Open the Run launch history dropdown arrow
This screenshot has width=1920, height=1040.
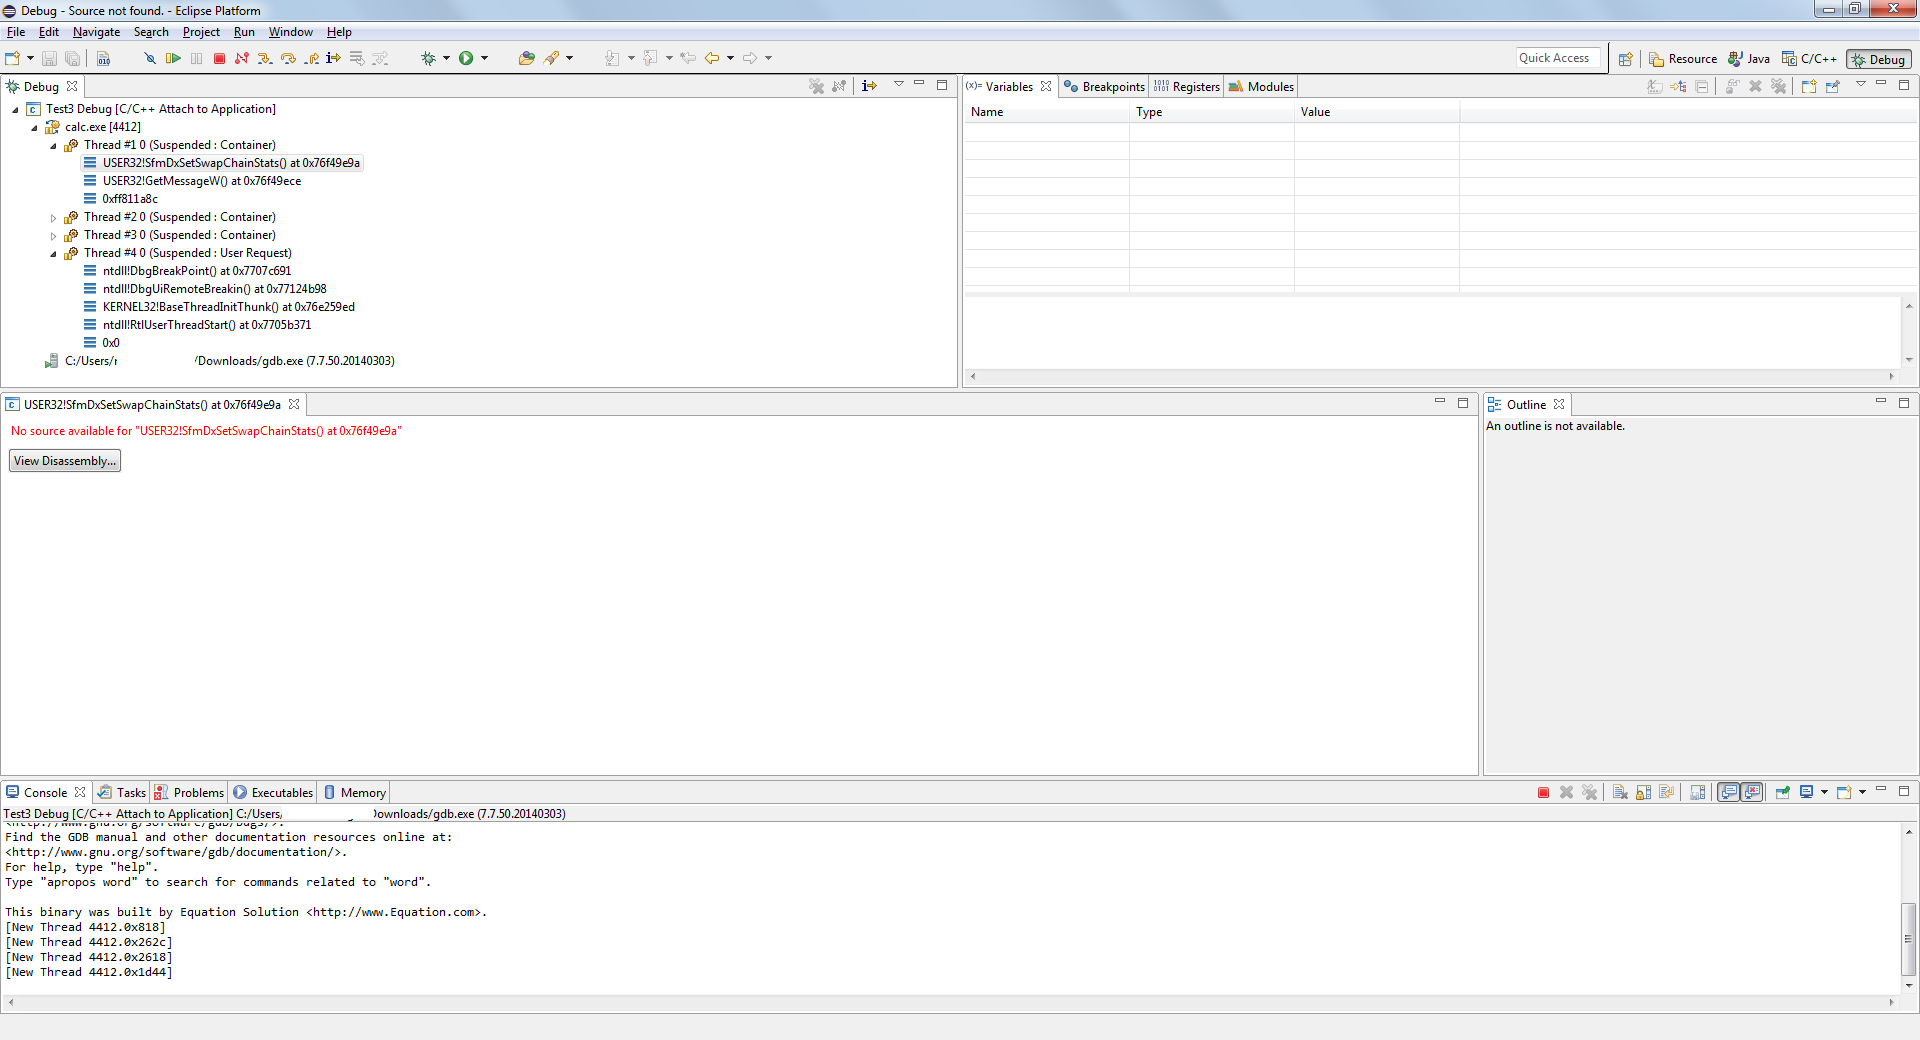(x=484, y=58)
